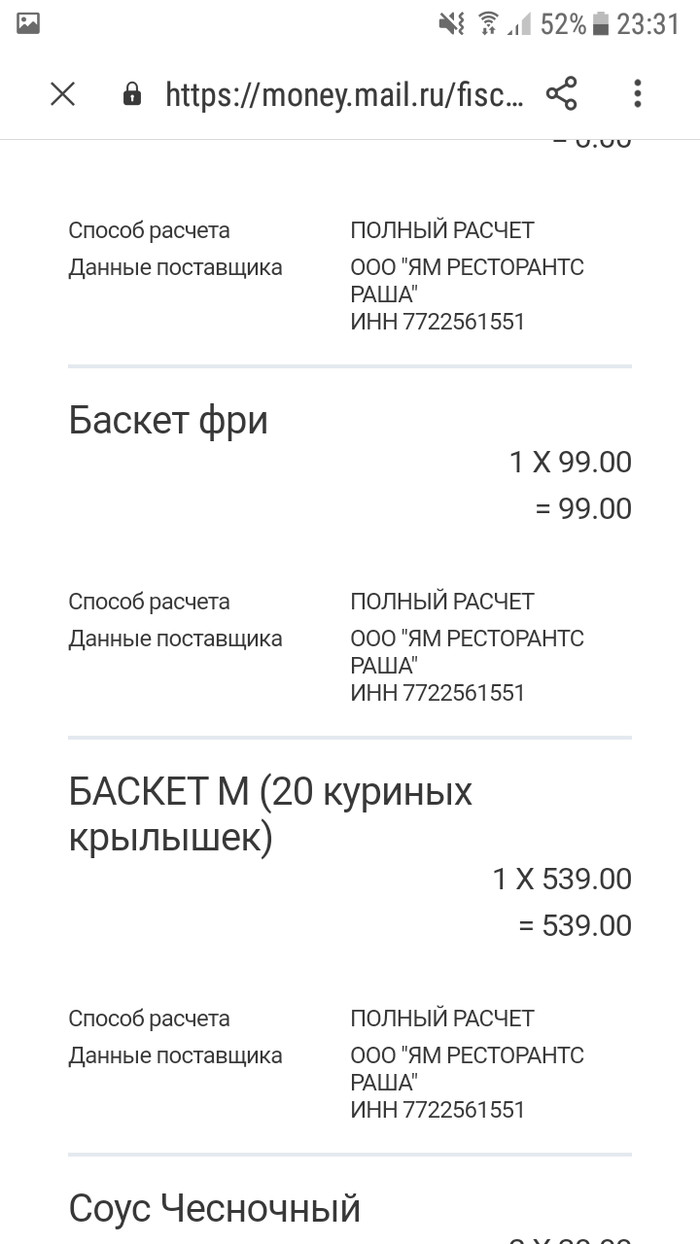Tap the "= 99.00" total for Баскет фри
Image resolution: width=700 pixels, height=1244 pixels.
(x=583, y=509)
